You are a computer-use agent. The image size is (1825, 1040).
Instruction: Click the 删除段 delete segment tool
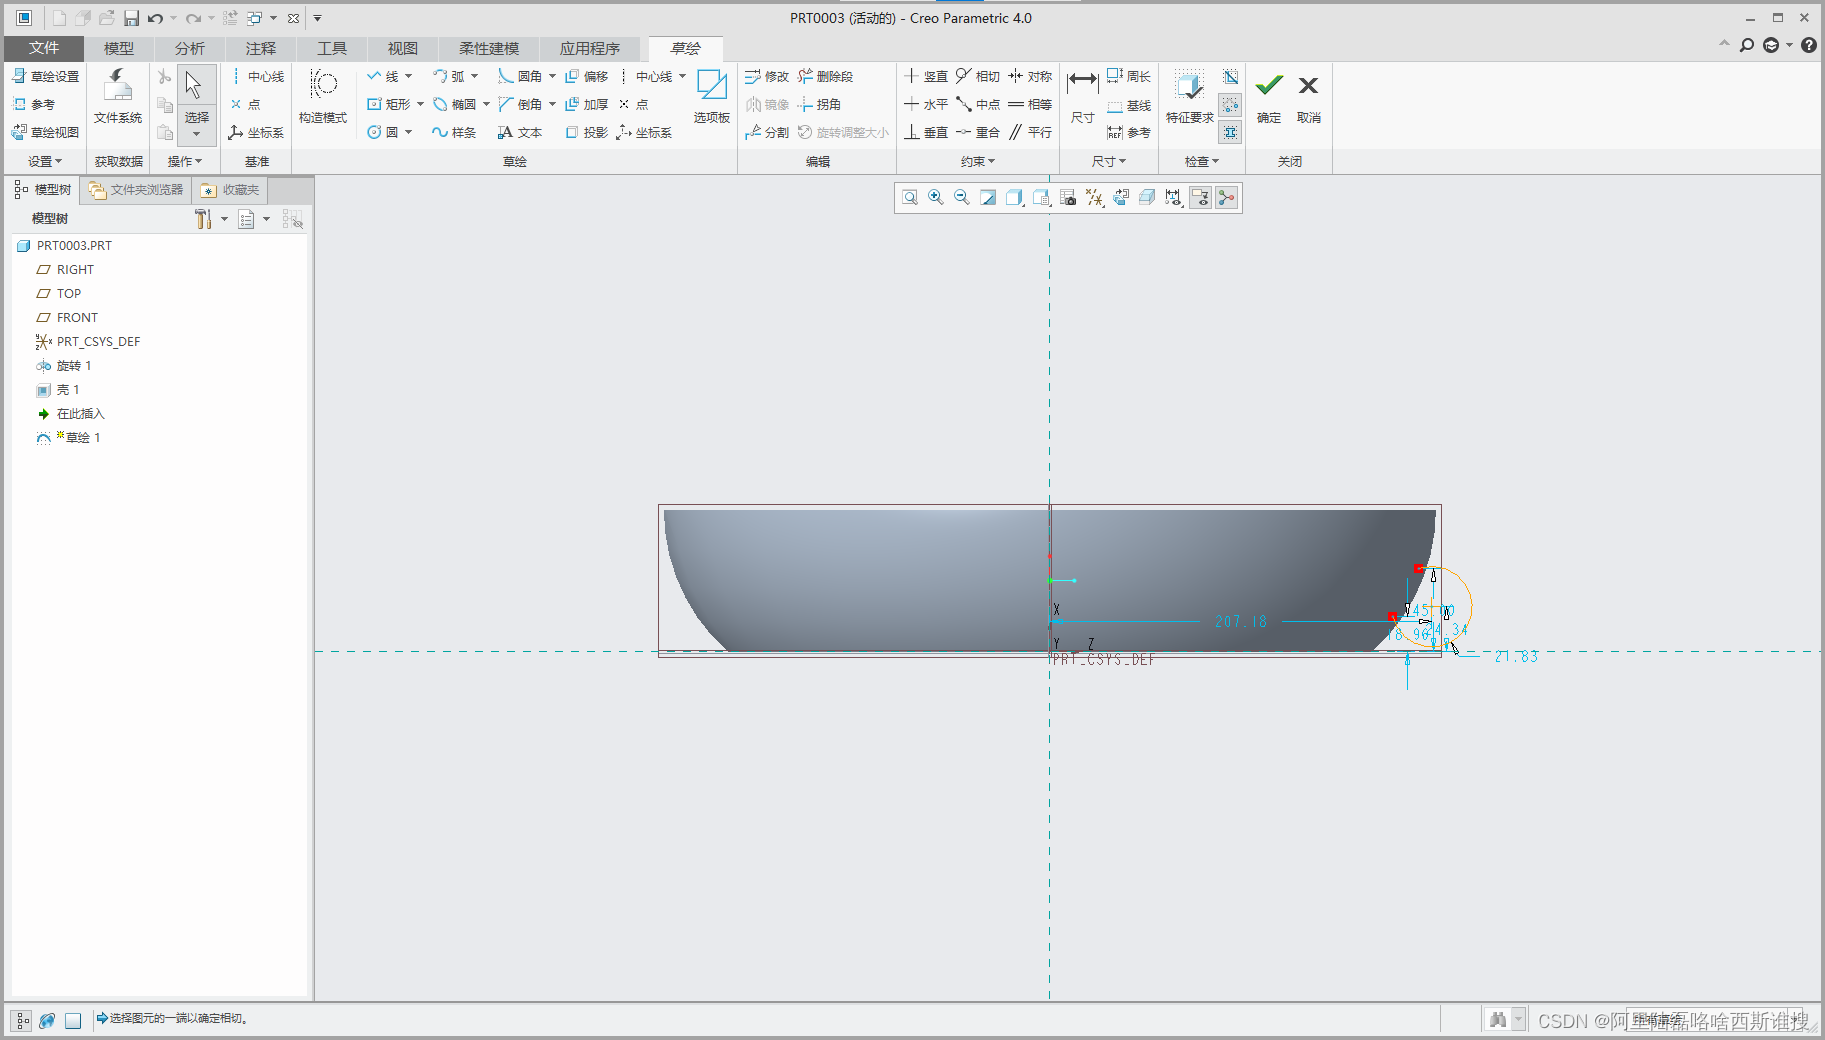click(825, 76)
